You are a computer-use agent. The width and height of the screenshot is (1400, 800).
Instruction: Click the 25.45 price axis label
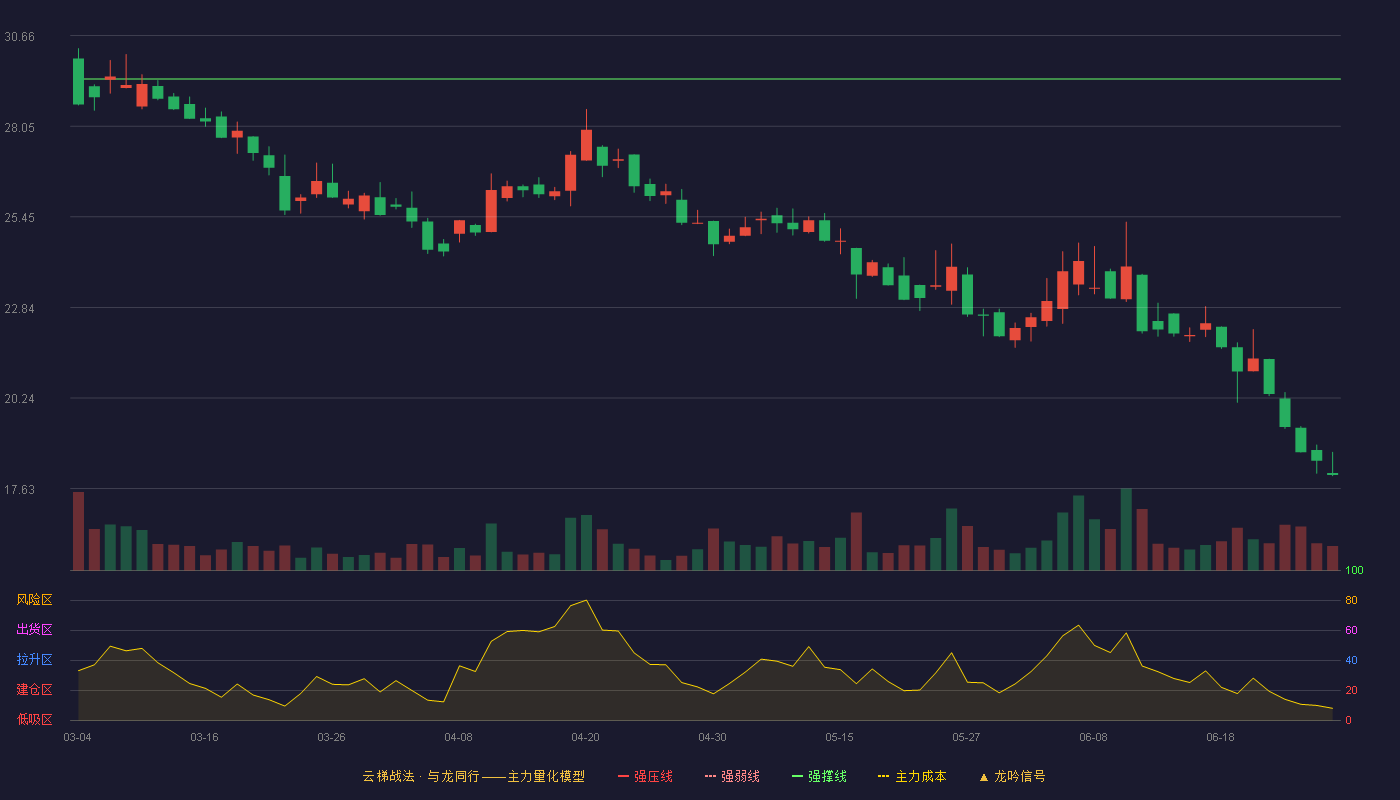pos(19,218)
